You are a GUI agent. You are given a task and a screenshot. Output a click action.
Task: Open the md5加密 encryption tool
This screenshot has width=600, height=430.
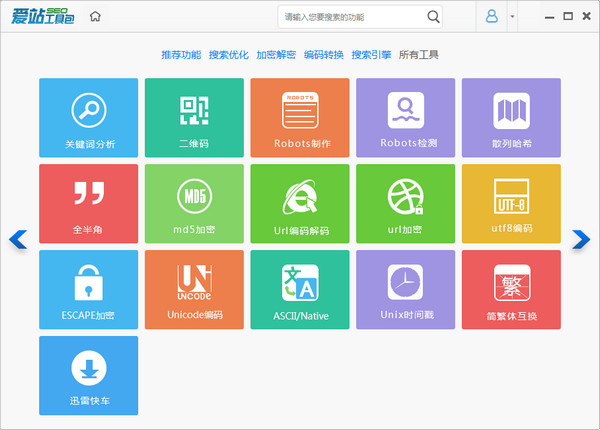[194, 203]
